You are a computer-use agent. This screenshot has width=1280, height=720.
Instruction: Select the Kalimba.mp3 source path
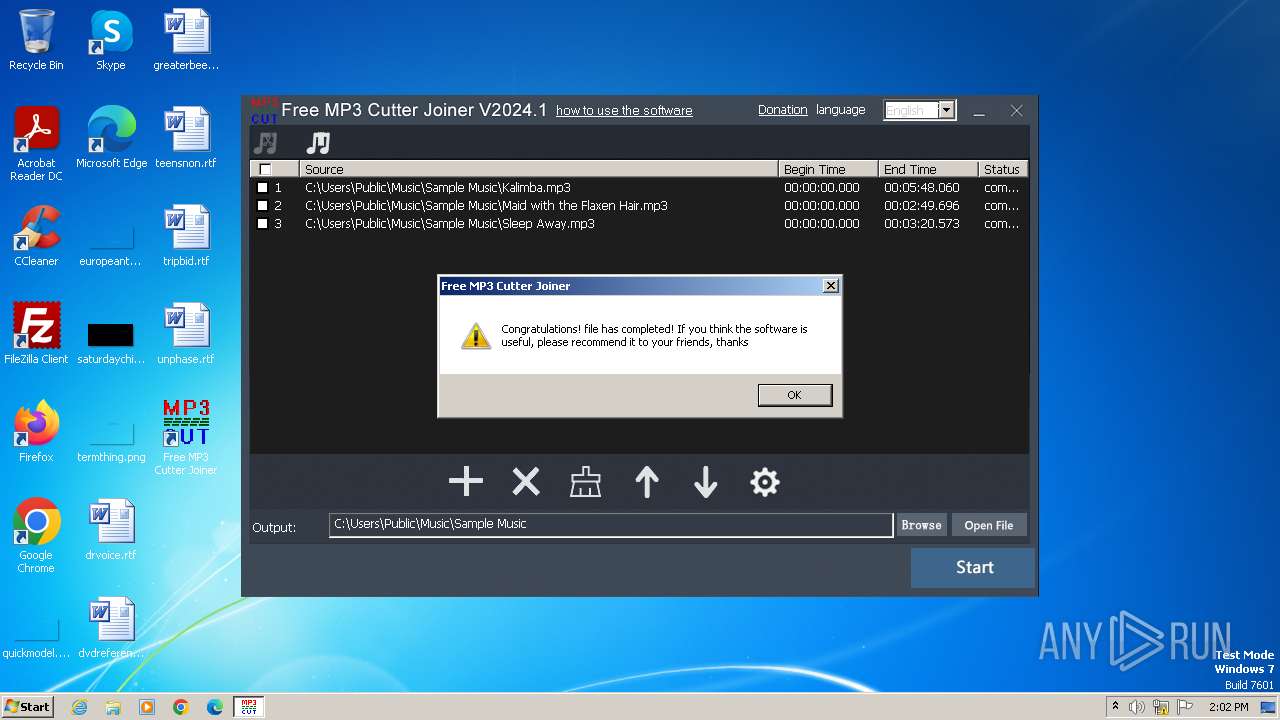(438, 188)
